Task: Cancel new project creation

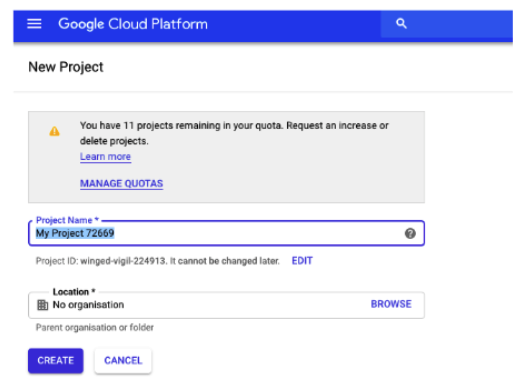Action: [123, 361]
